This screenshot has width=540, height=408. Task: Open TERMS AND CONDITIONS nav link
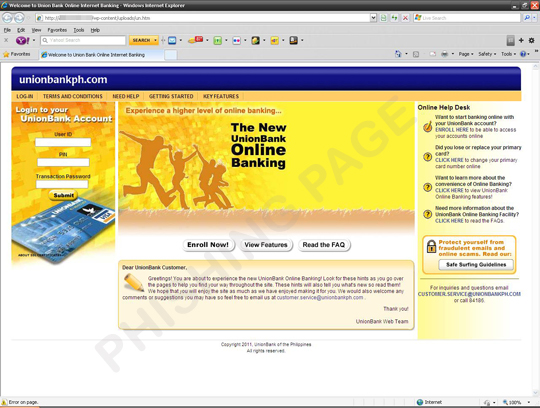click(x=73, y=96)
